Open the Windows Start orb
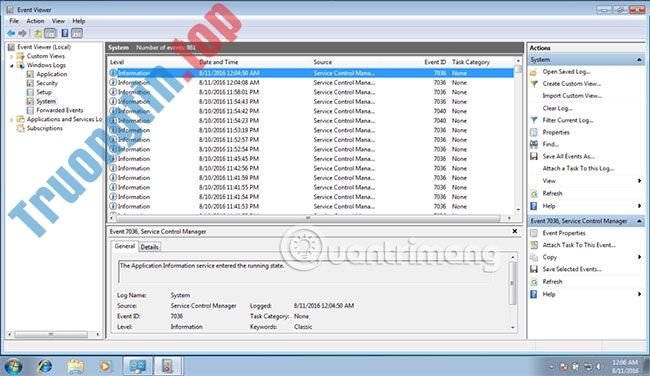Image resolution: width=650 pixels, height=376 pixels. 13,366
